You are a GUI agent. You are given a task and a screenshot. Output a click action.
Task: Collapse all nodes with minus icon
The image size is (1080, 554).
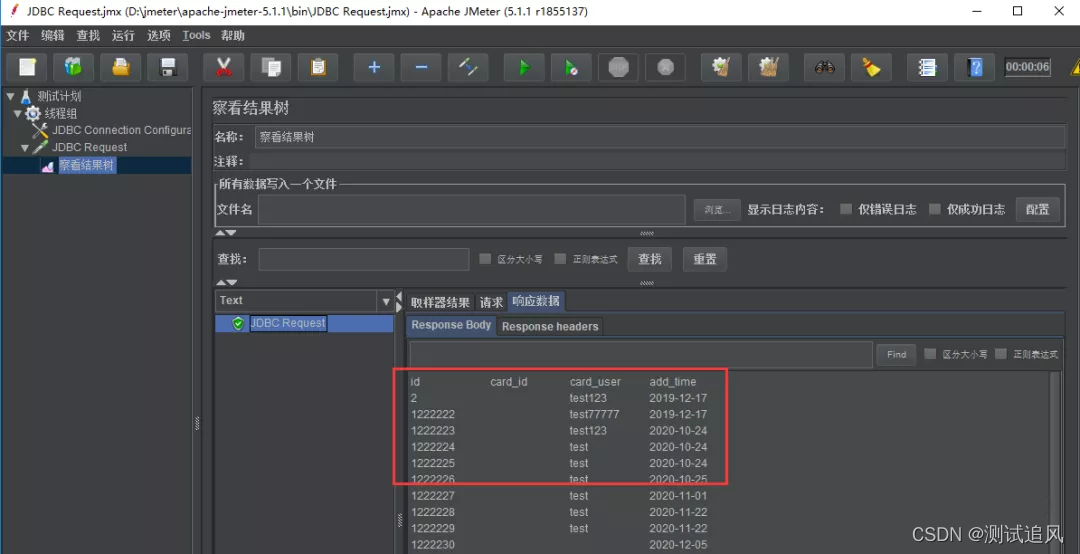tap(421, 67)
